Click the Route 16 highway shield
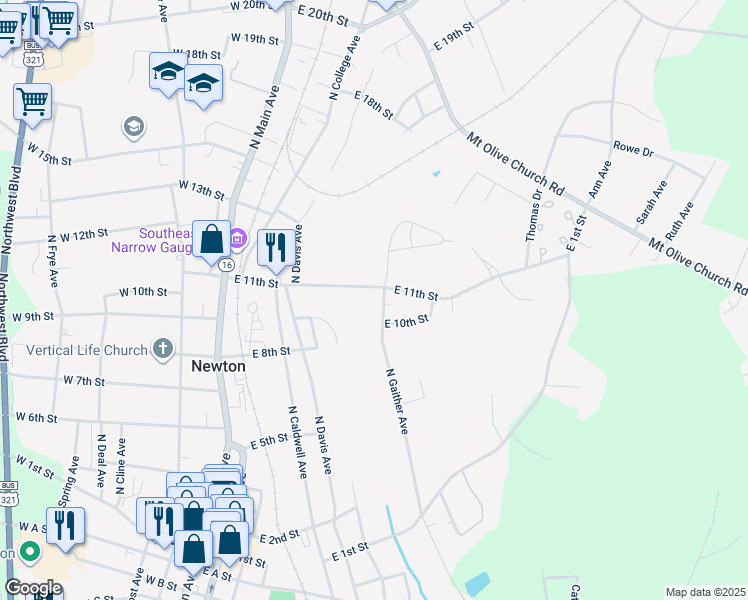The image size is (748, 600). [x=227, y=265]
